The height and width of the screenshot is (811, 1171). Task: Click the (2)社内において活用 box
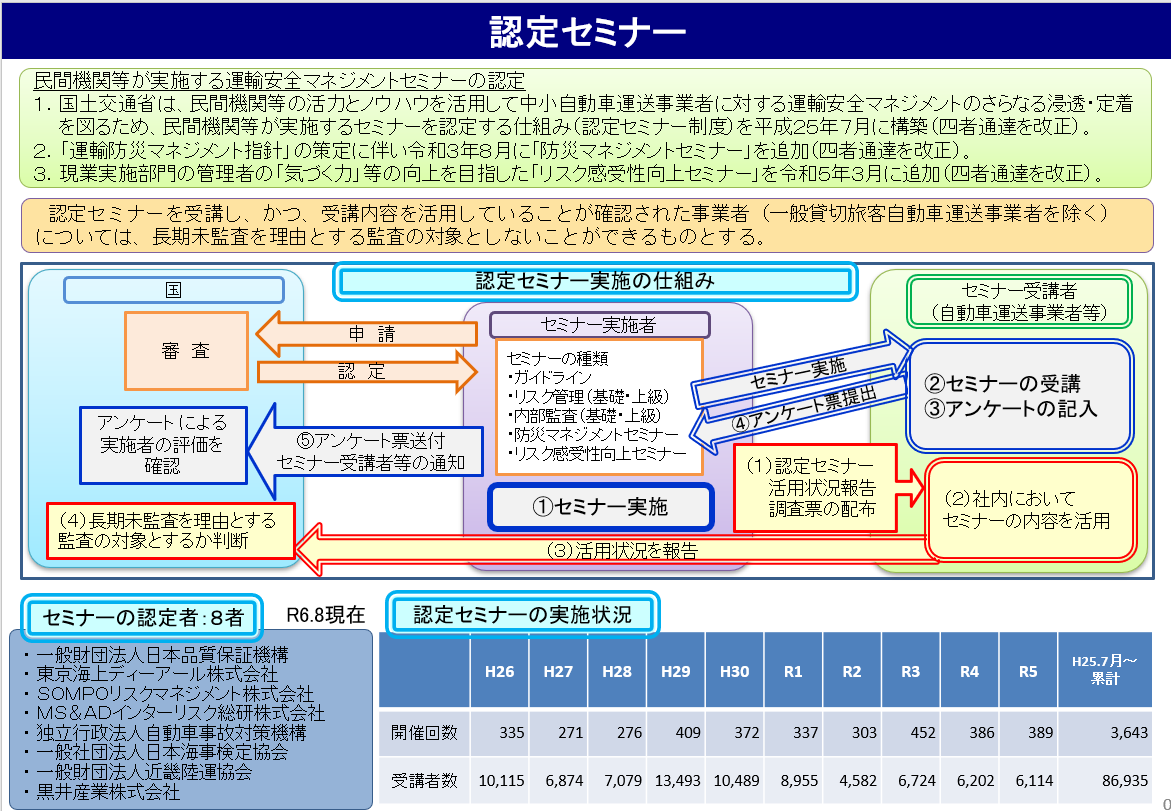(1029, 509)
